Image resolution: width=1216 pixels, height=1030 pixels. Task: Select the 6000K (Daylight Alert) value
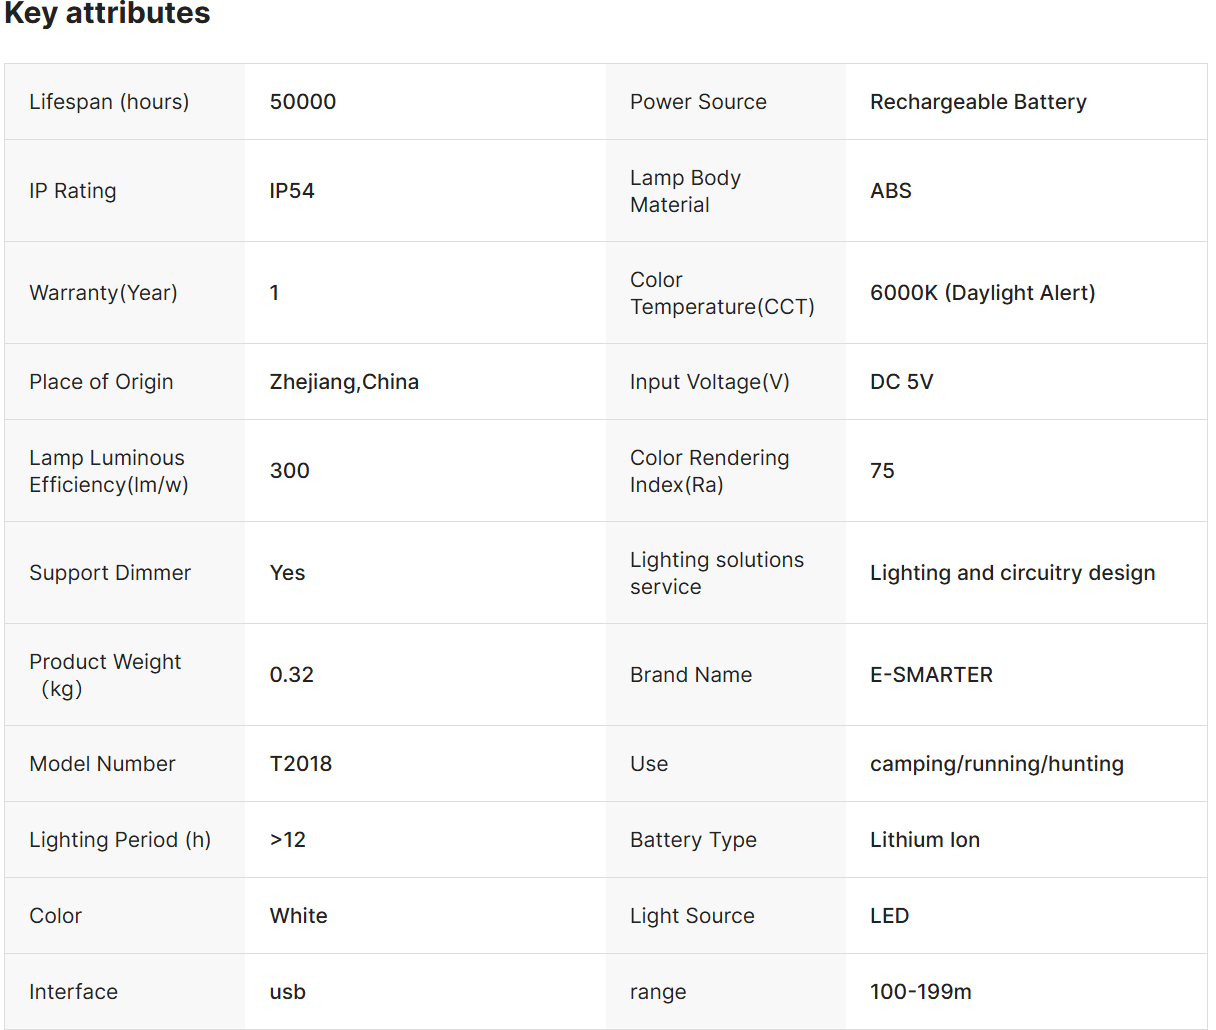coord(983,293)
